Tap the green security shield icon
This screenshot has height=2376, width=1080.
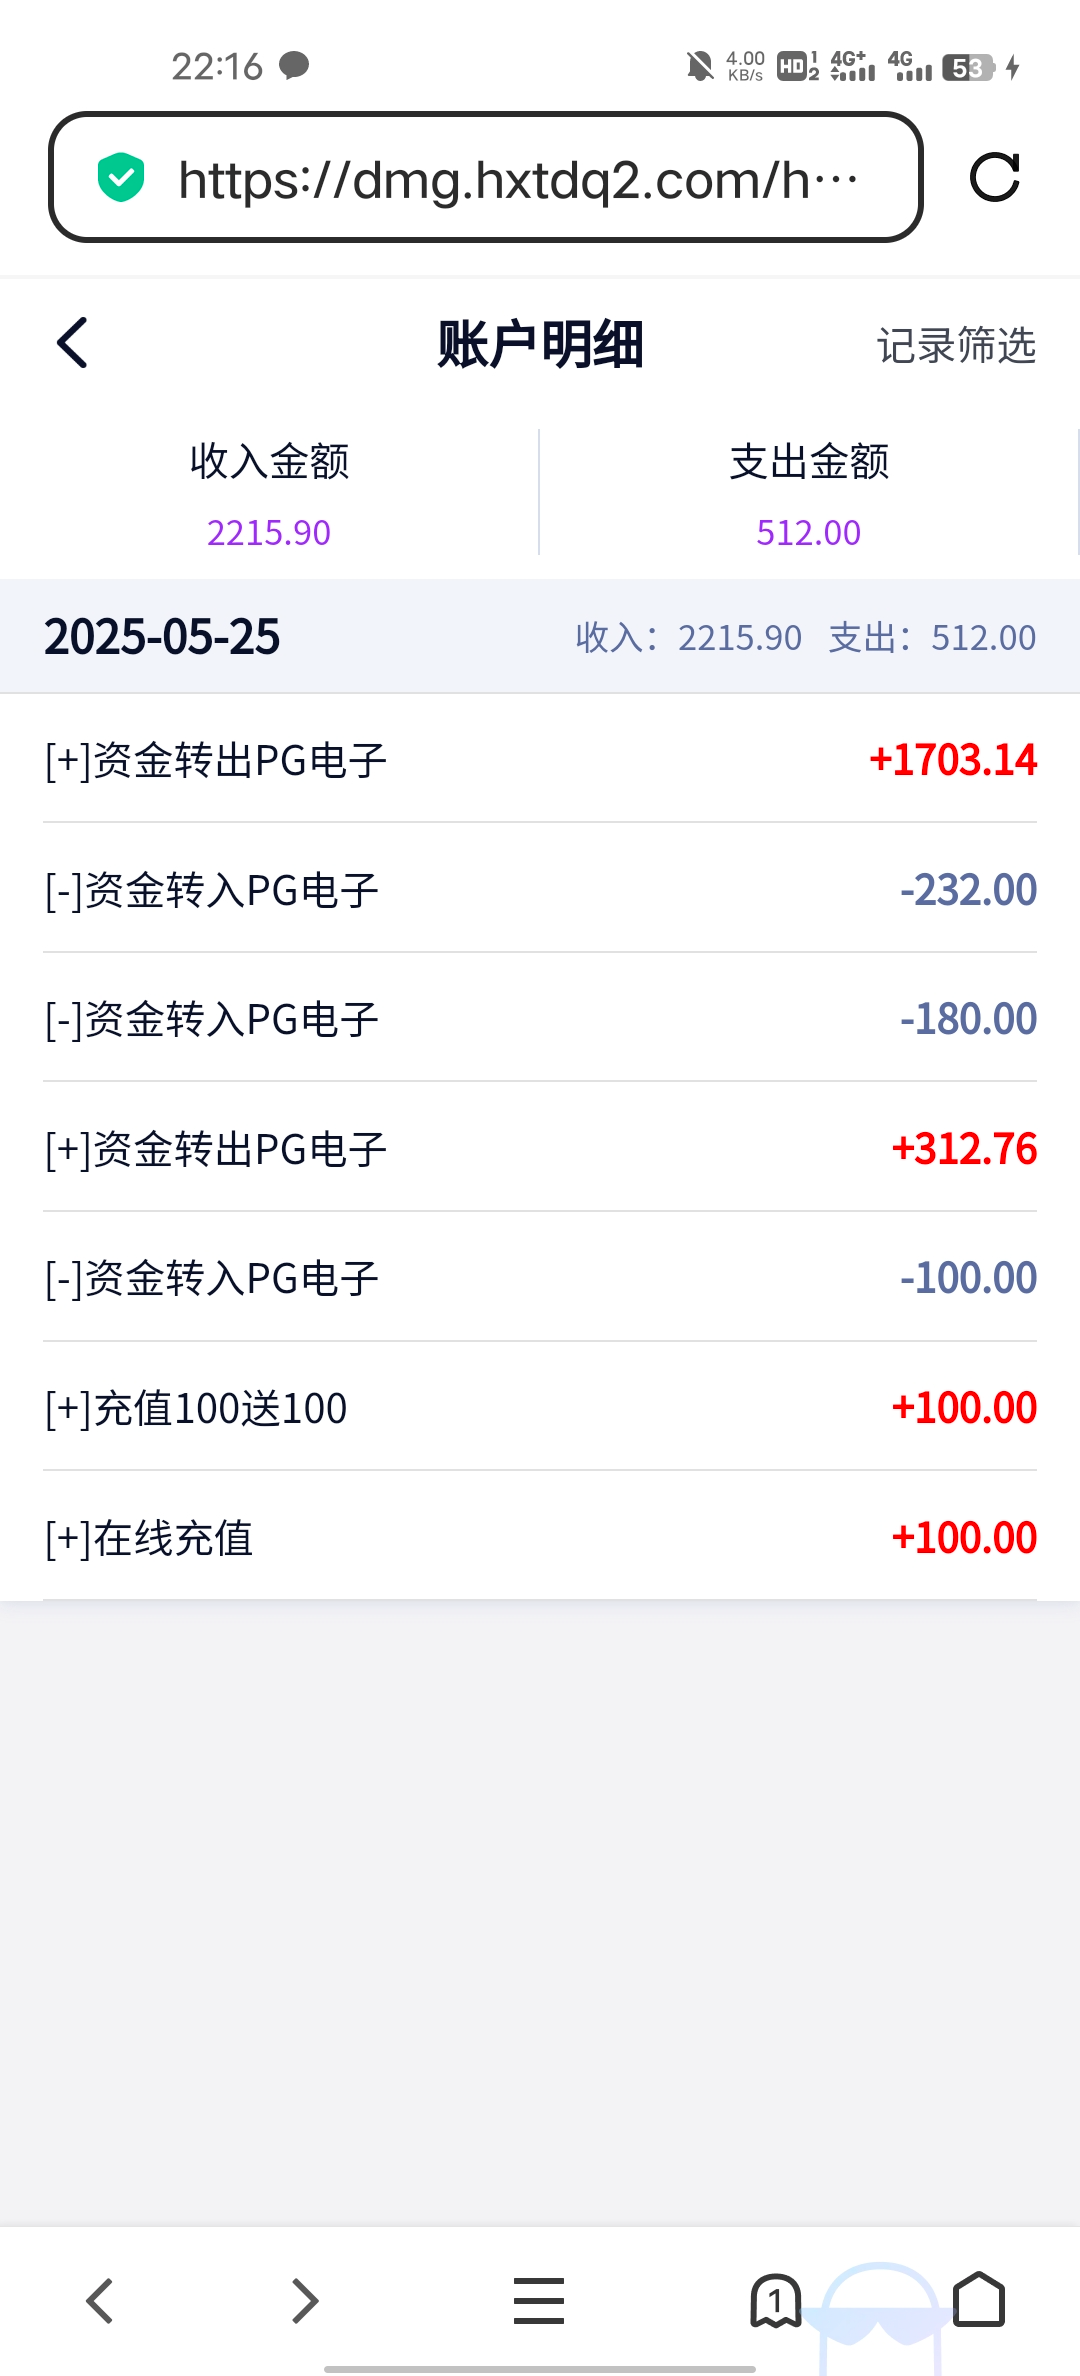[121, 178]
